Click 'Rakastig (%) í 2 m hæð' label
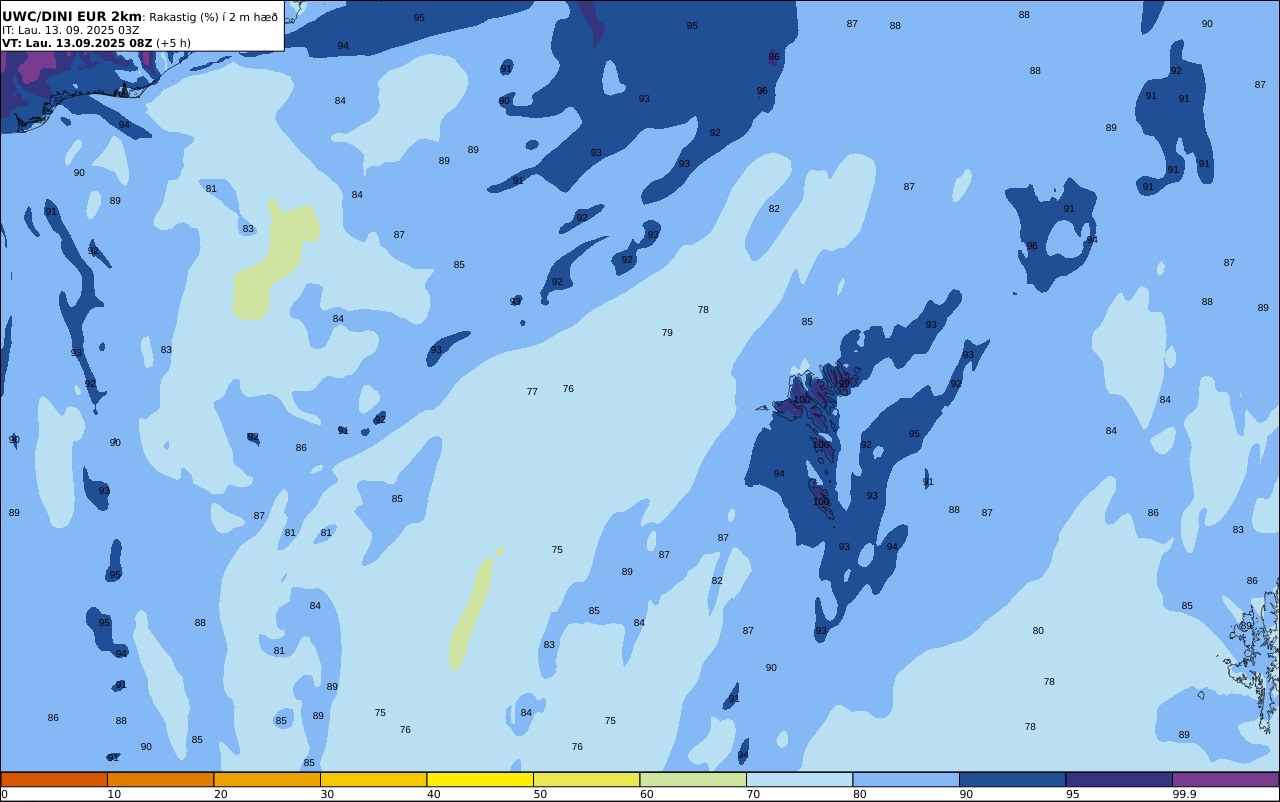 point(213,17)
